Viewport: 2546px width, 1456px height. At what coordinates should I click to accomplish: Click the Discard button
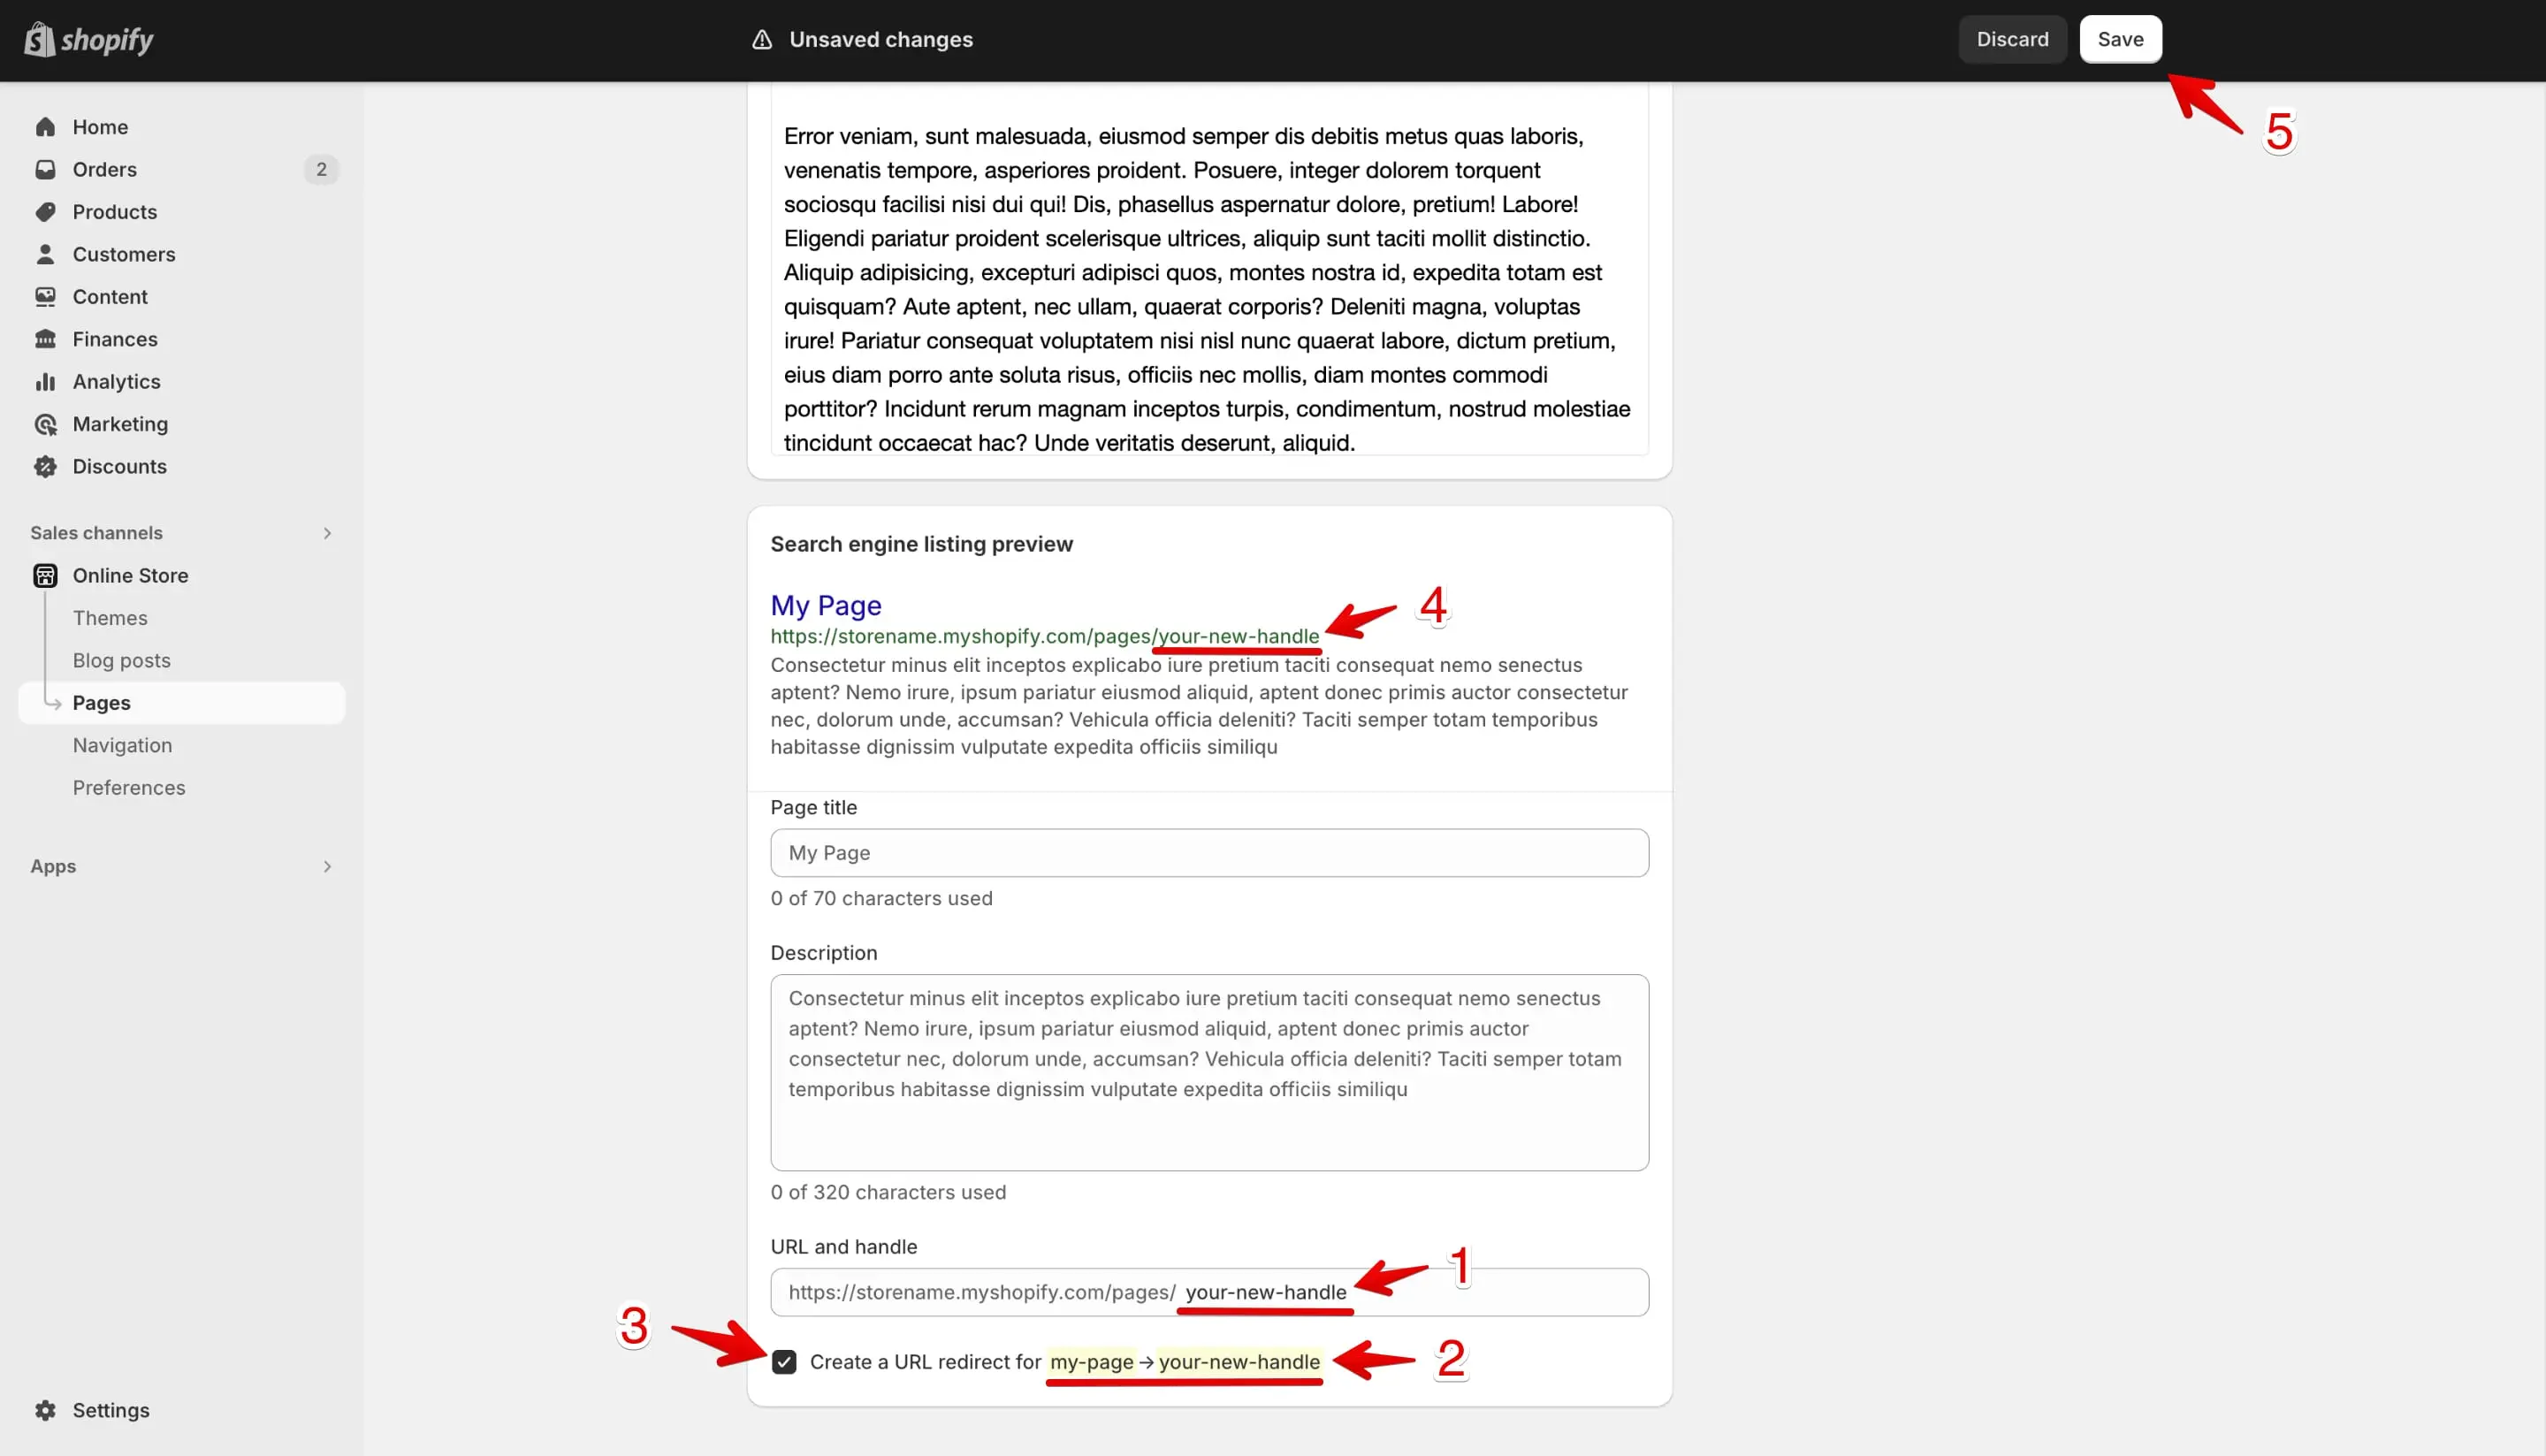(2012, 39)
